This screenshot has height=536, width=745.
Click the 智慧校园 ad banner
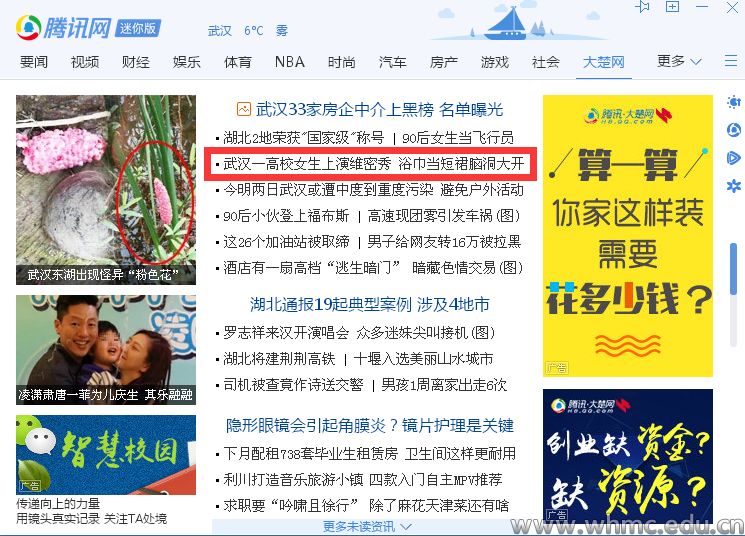pos(106,455)
